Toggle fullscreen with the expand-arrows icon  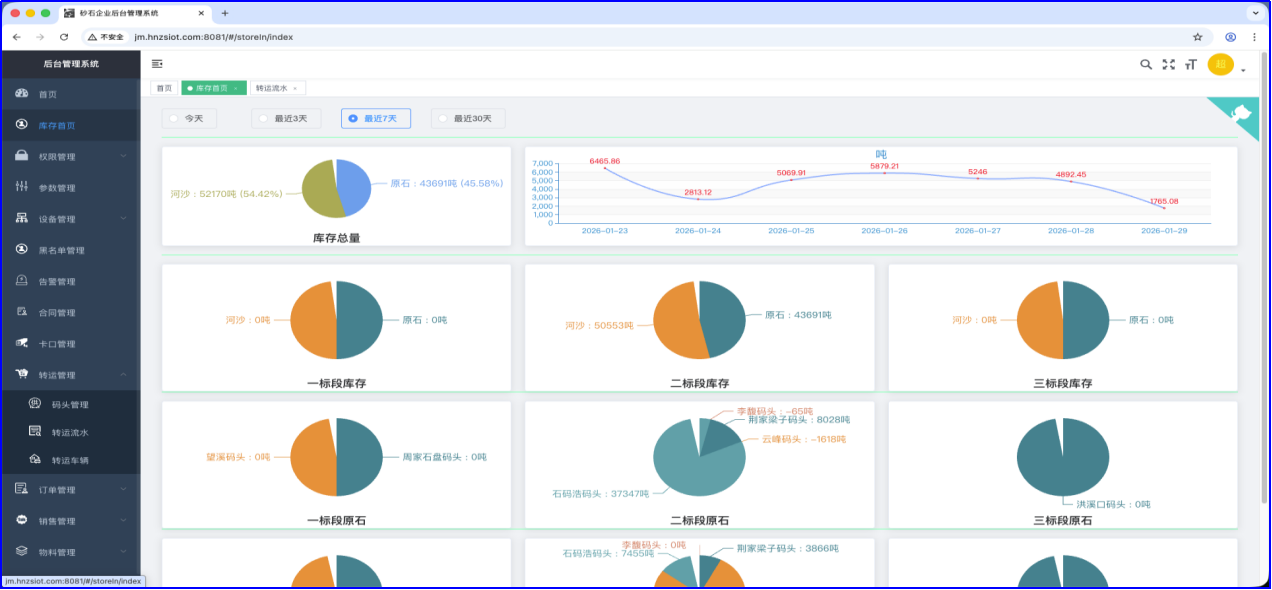coord(1168,64)
